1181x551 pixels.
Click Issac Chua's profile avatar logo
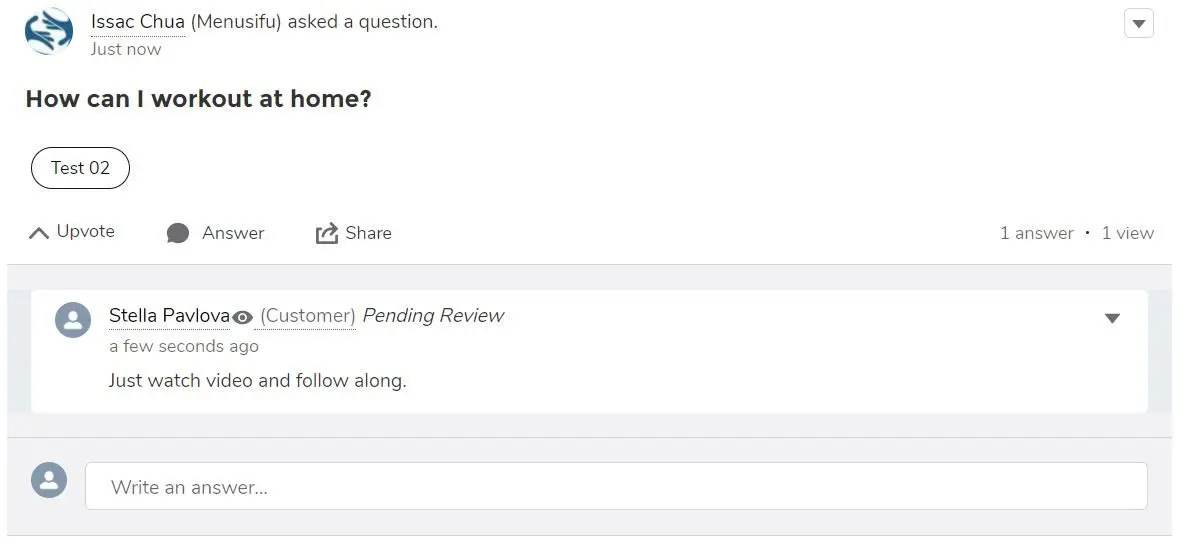(x=49, y=31)
